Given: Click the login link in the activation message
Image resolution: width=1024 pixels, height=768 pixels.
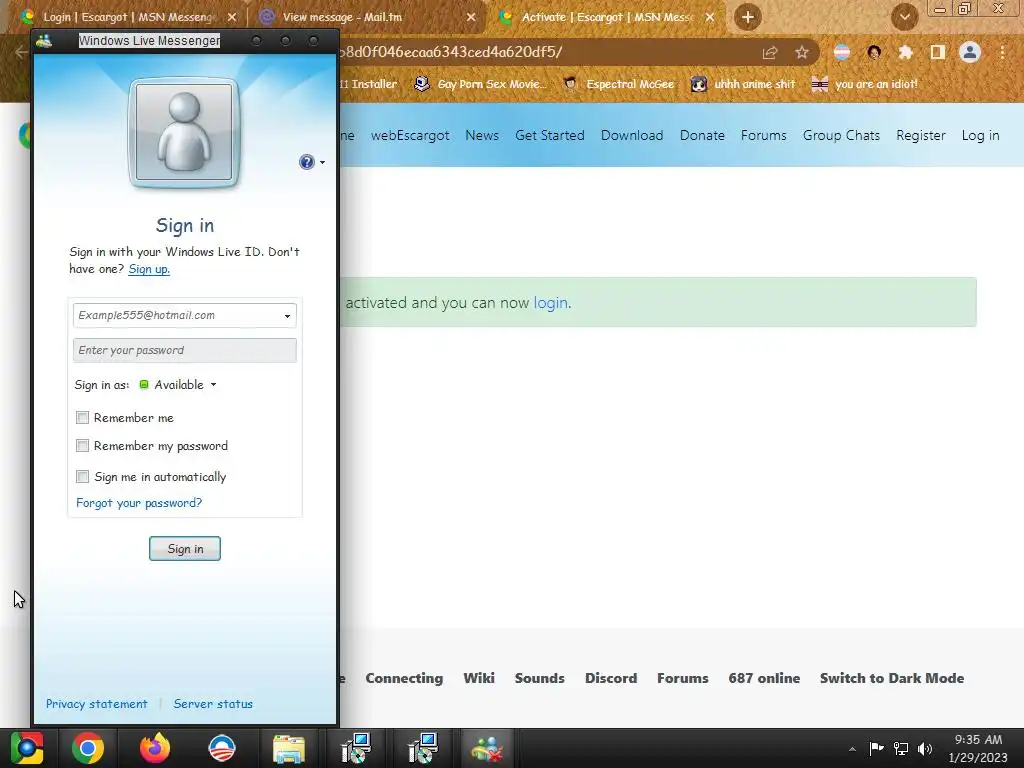Looking at the screenshot, I should point(551,303).
